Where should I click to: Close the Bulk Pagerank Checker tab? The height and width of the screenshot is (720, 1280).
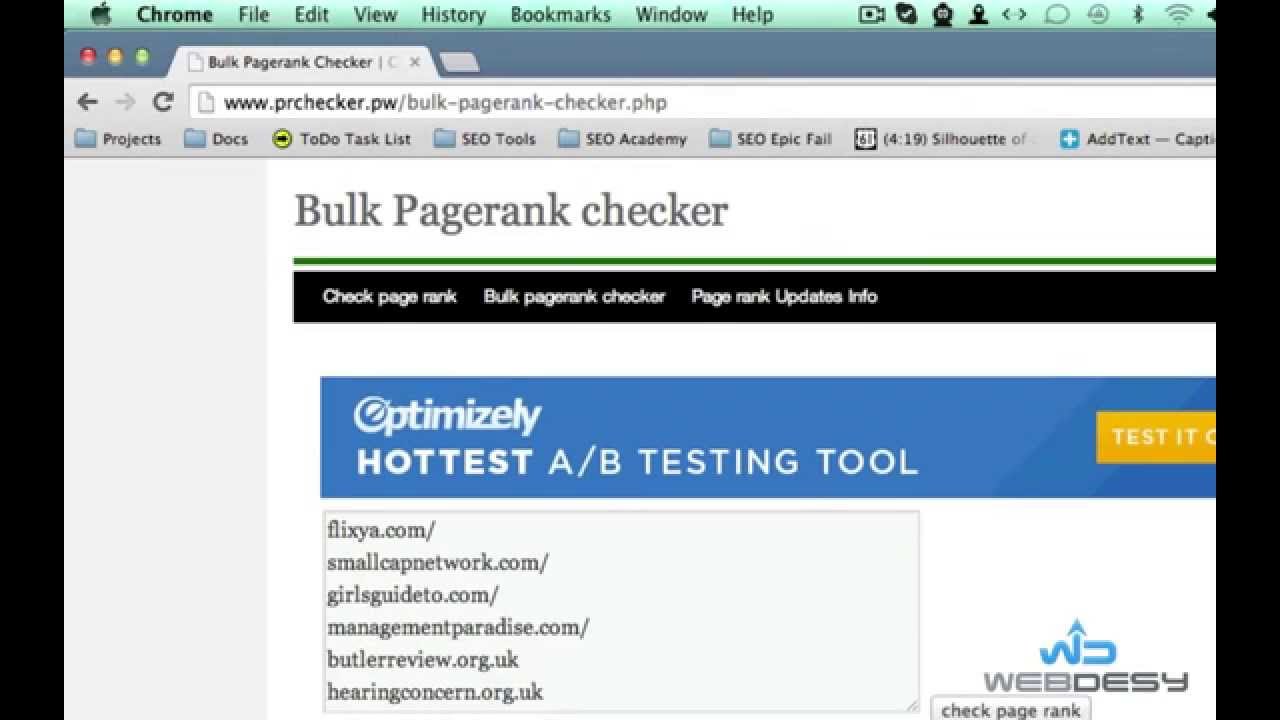tap(415, 62)
